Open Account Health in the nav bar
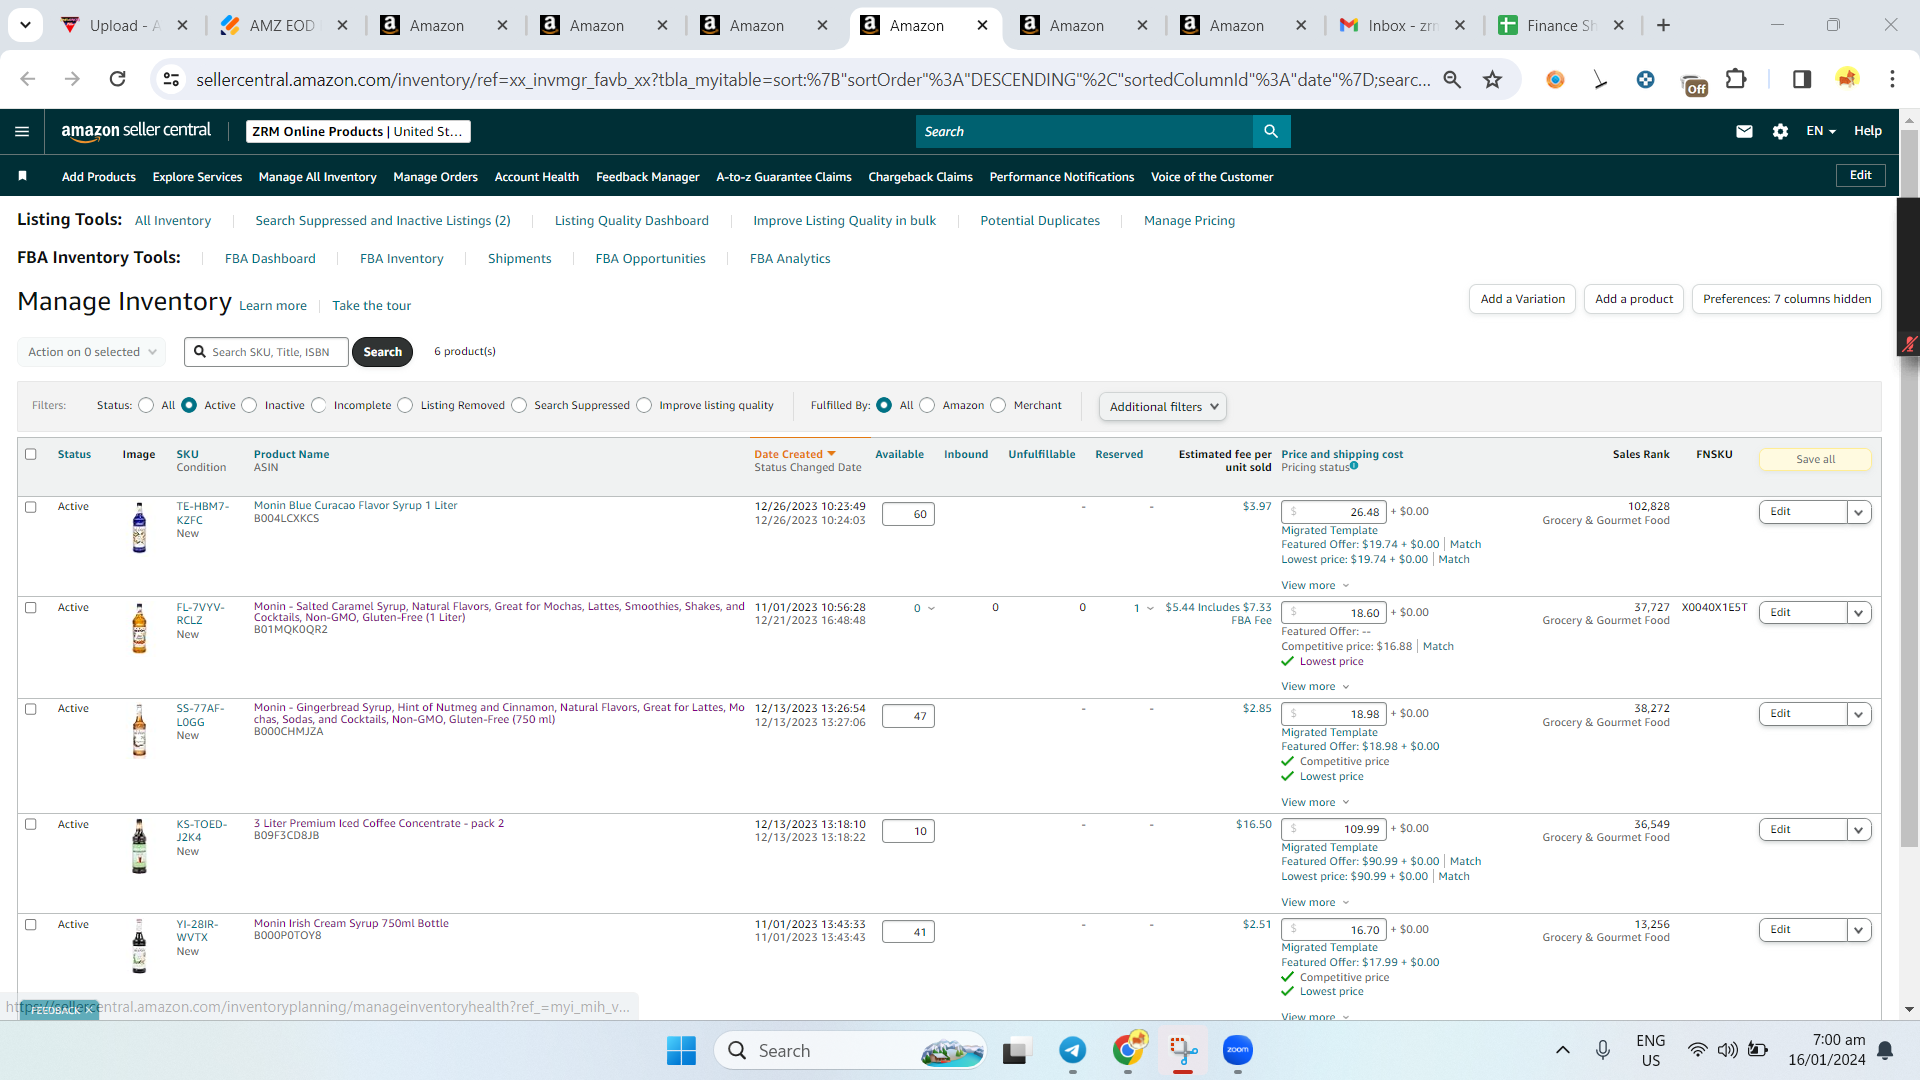 pos(536,177)
